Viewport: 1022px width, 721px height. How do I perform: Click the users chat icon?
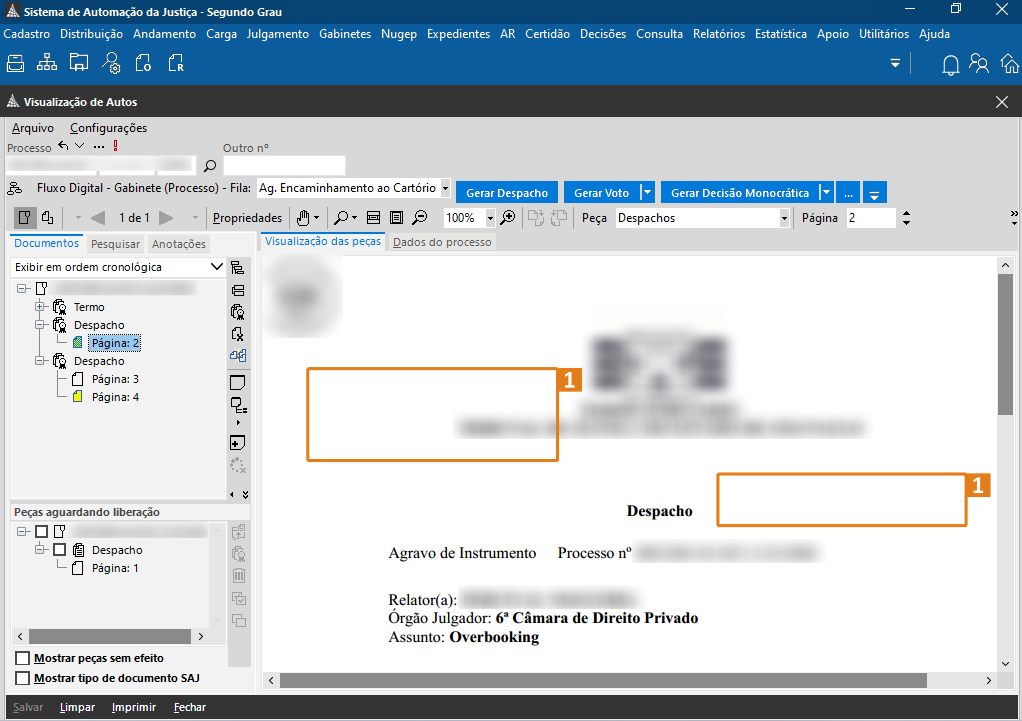pyautogui.click(x=978, y=64)
